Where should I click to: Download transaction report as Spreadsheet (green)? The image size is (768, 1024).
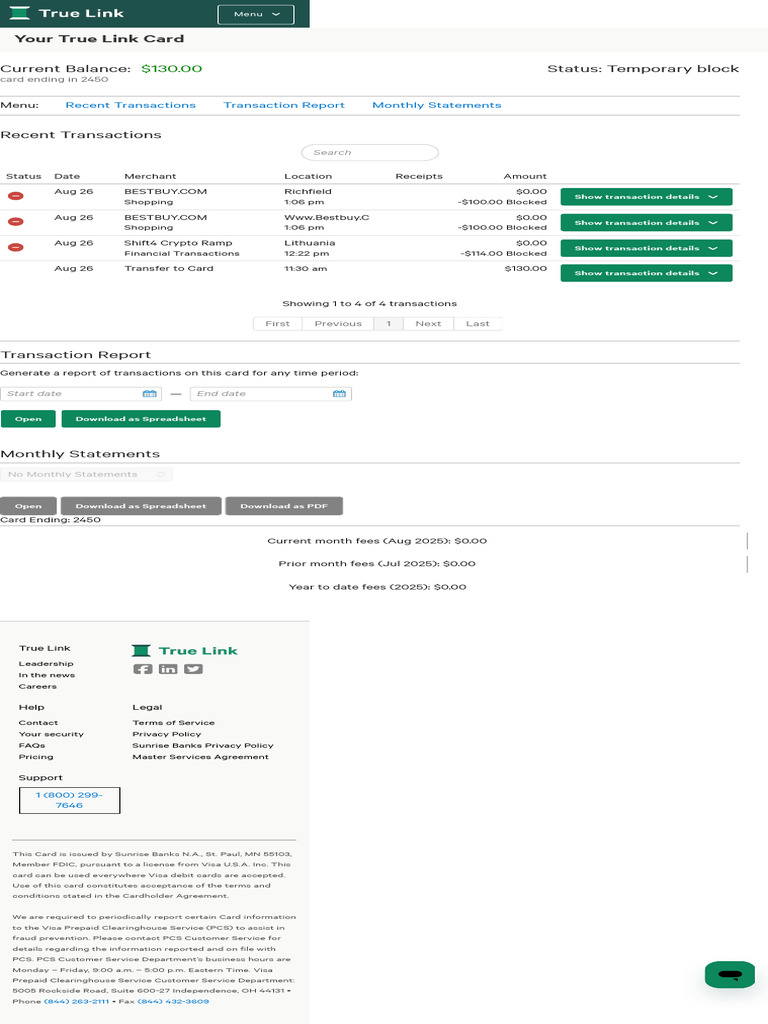[x=141, y=419]
